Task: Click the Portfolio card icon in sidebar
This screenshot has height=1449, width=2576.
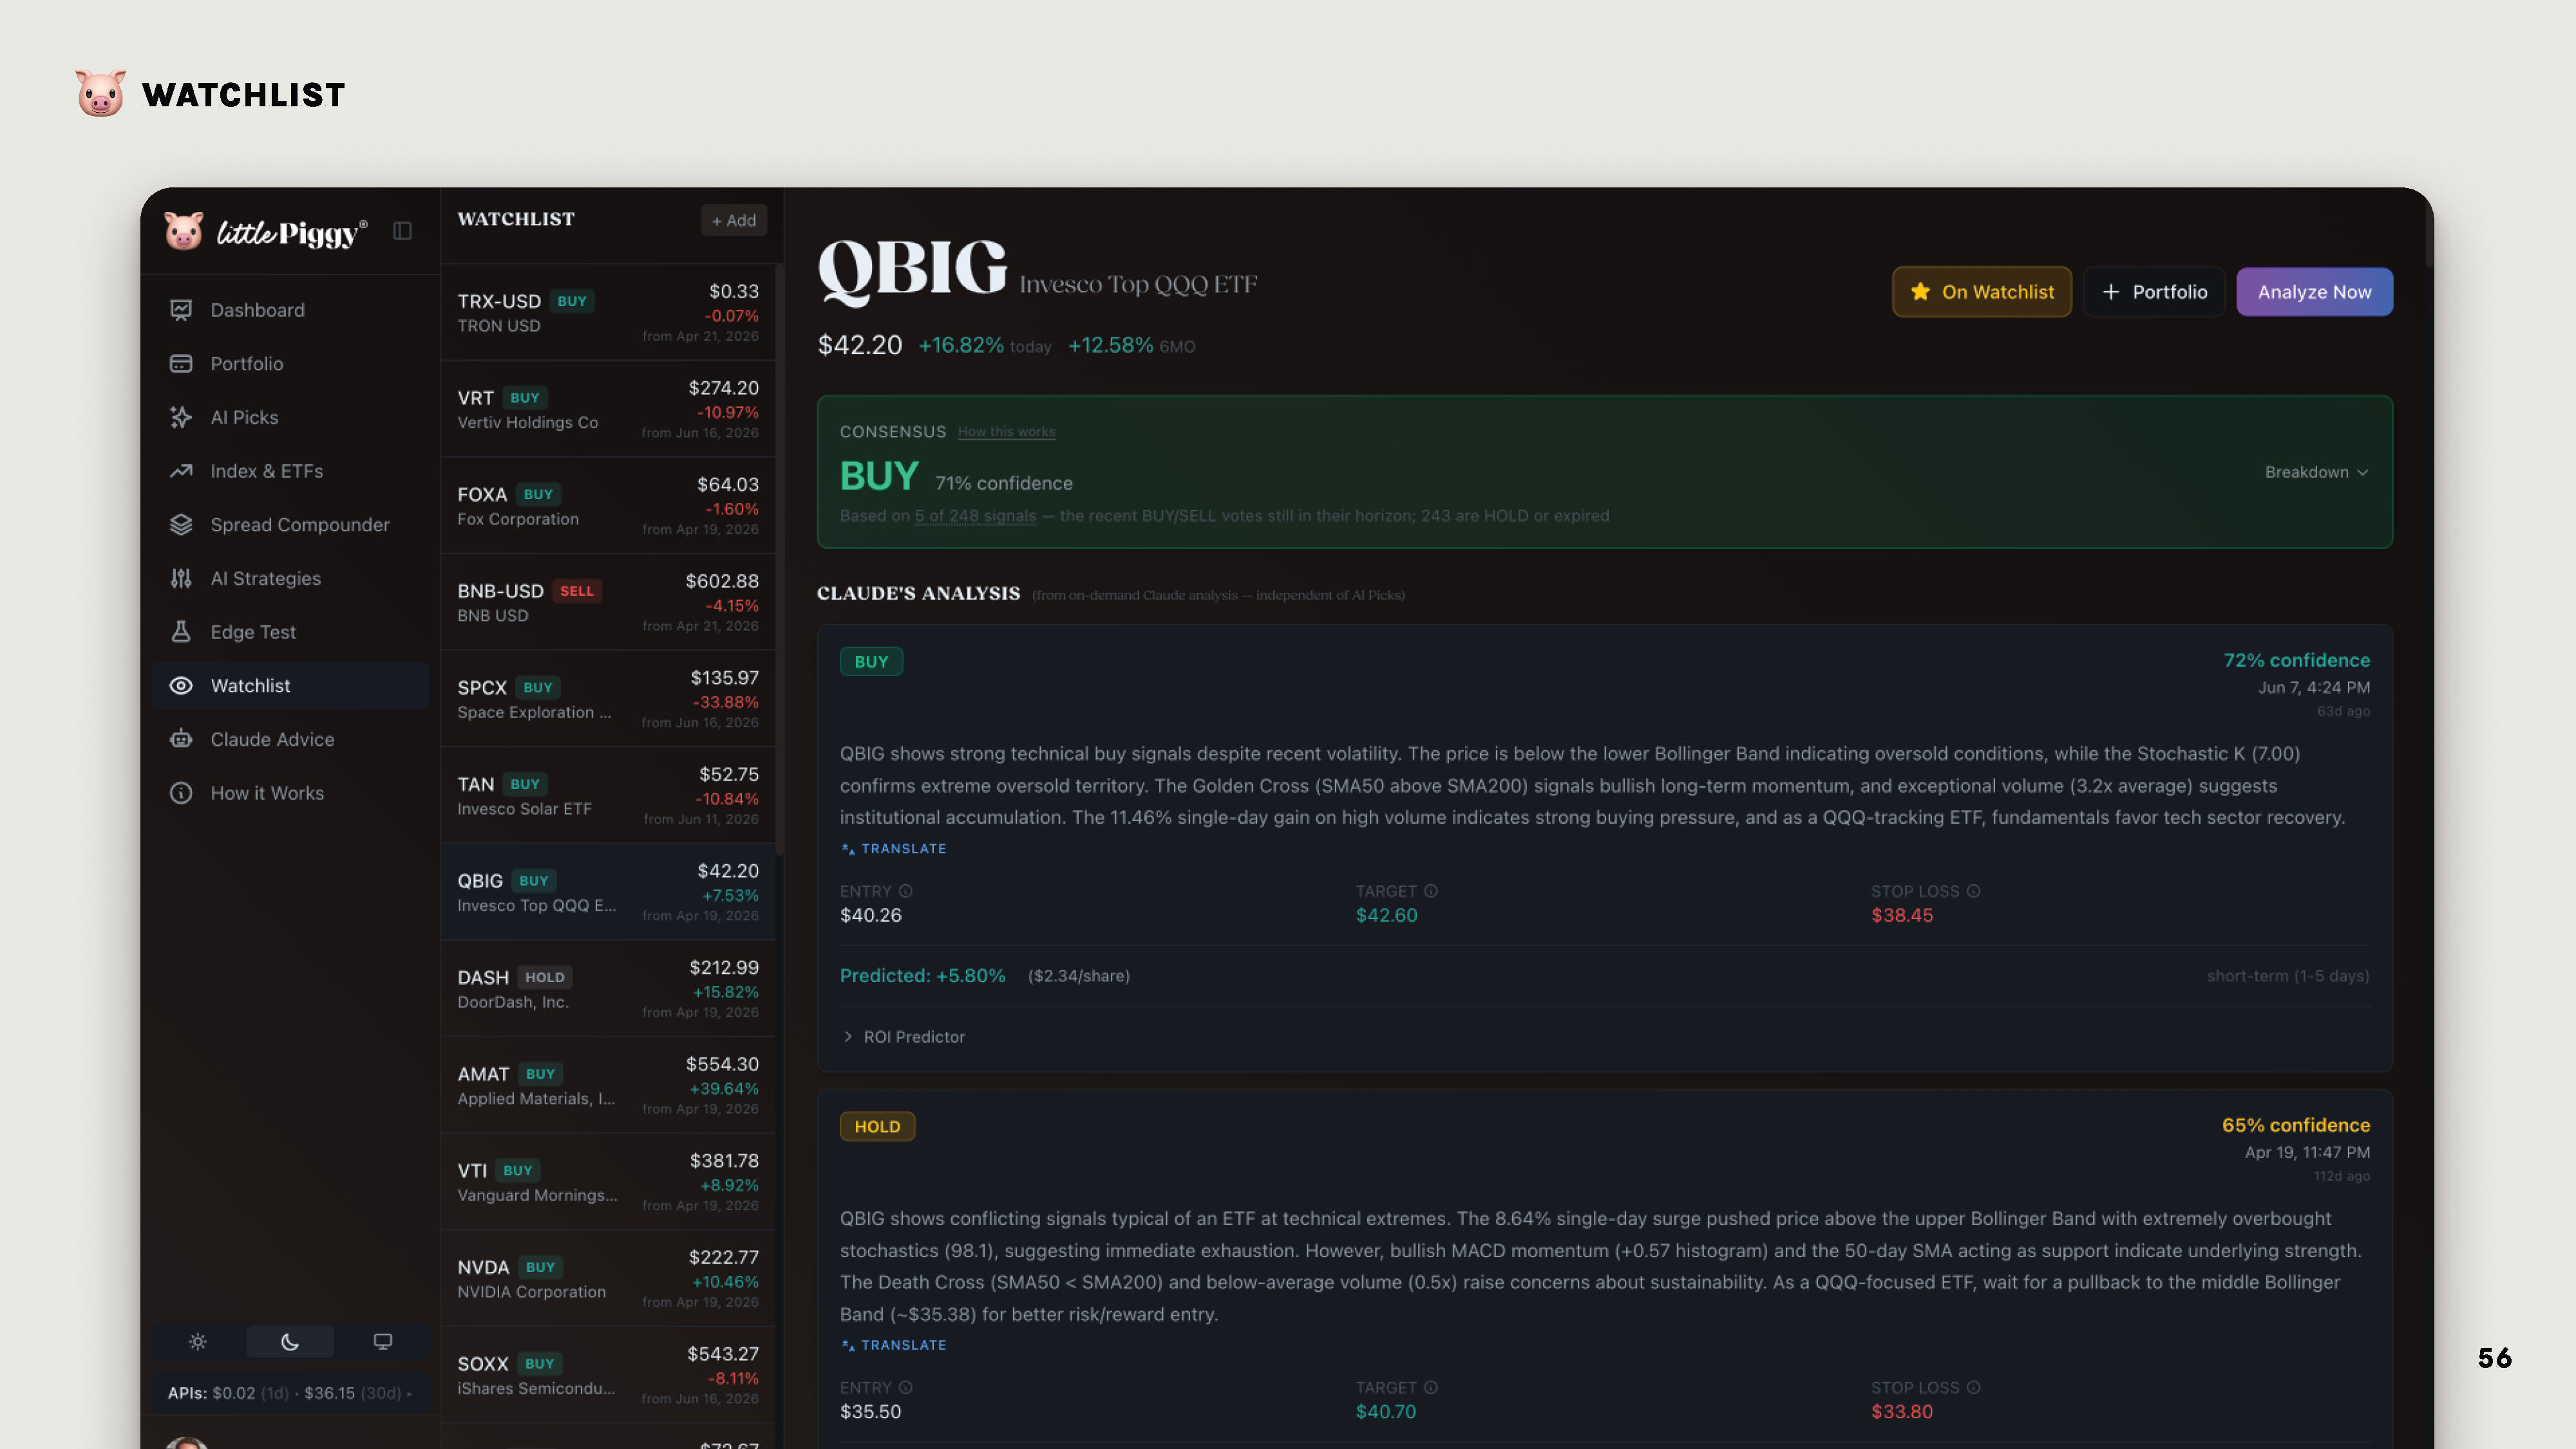Action: (x=181, y=364)
